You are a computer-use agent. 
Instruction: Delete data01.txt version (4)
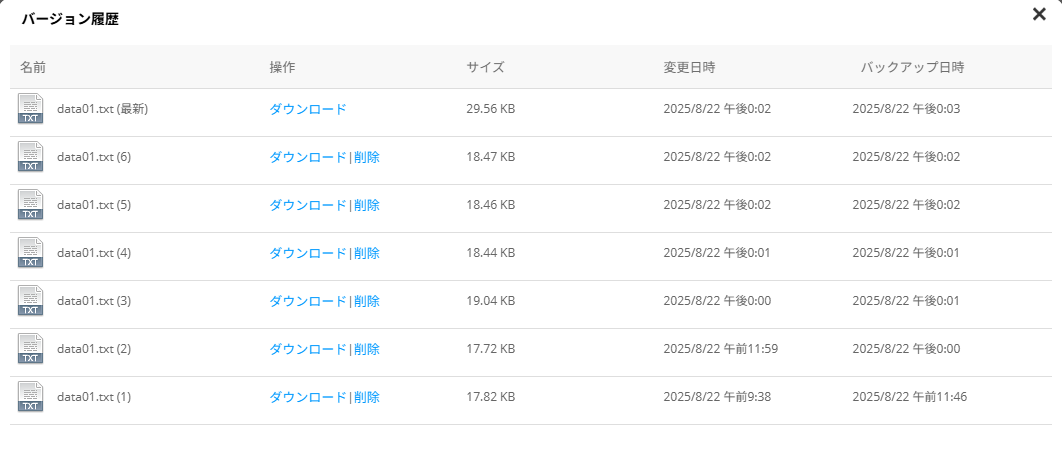pyautogui.click(x=367, y=253)
